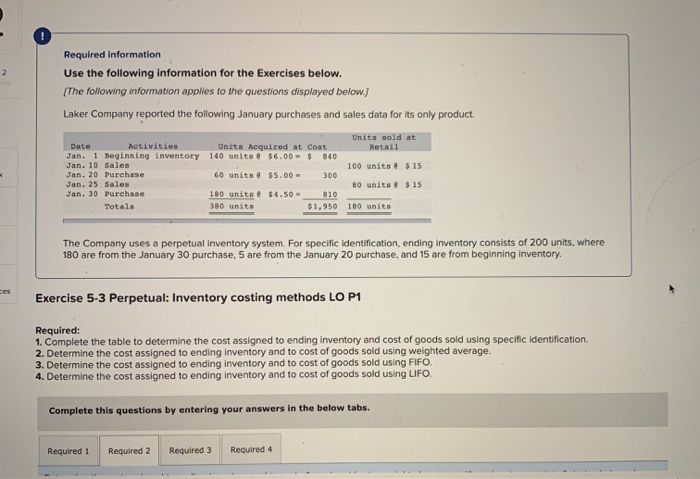Click the 'Complete this questions' instruction bar

point(353,410)
